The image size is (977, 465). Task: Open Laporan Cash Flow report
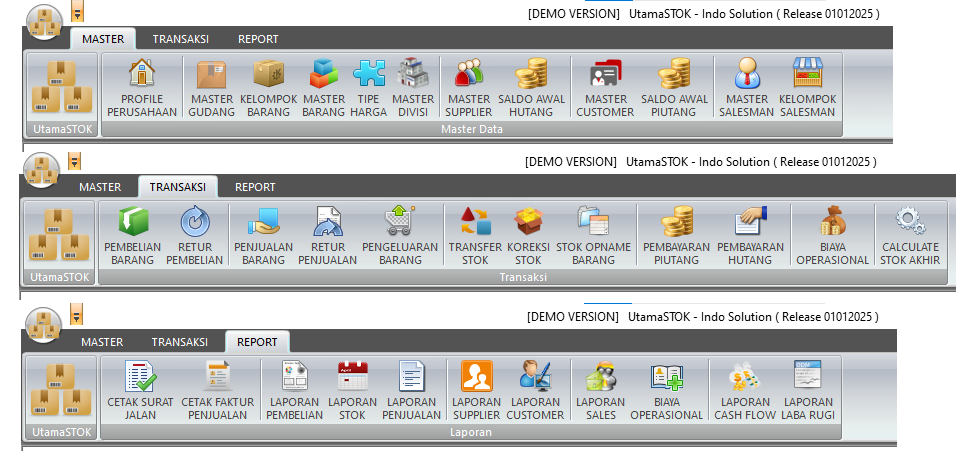[745, 391]
